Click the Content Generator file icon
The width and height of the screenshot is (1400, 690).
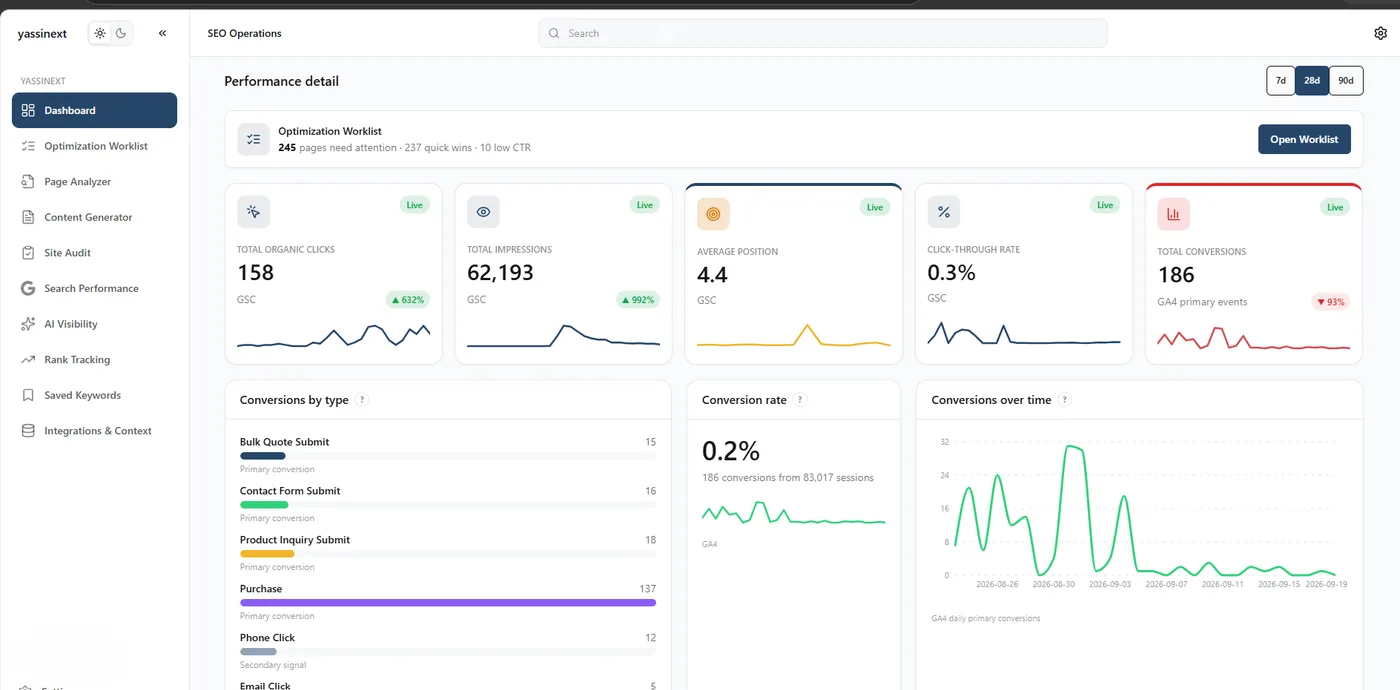28,217
